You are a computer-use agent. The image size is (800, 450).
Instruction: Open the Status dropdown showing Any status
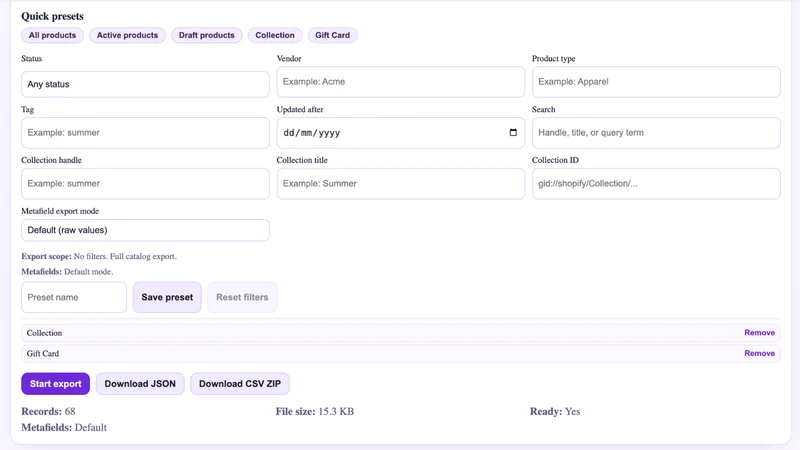point(145,84)
